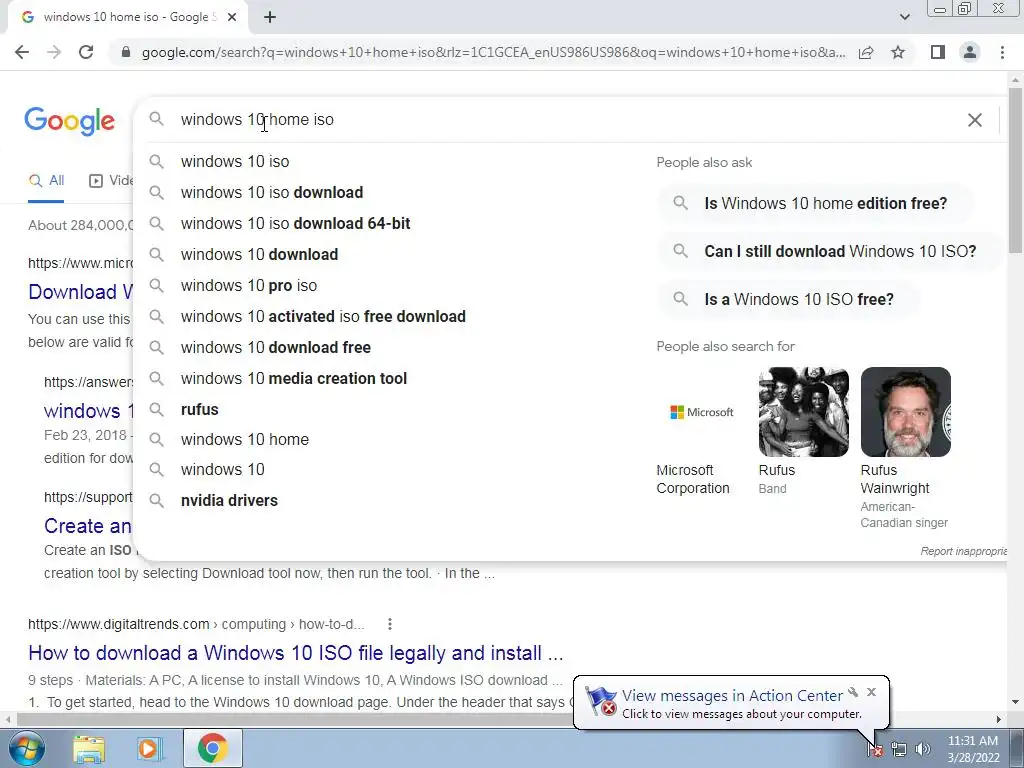Open Windows Explorer from the taskbar
Viewport: 1024px width, 768px height.
pos(89,748)
